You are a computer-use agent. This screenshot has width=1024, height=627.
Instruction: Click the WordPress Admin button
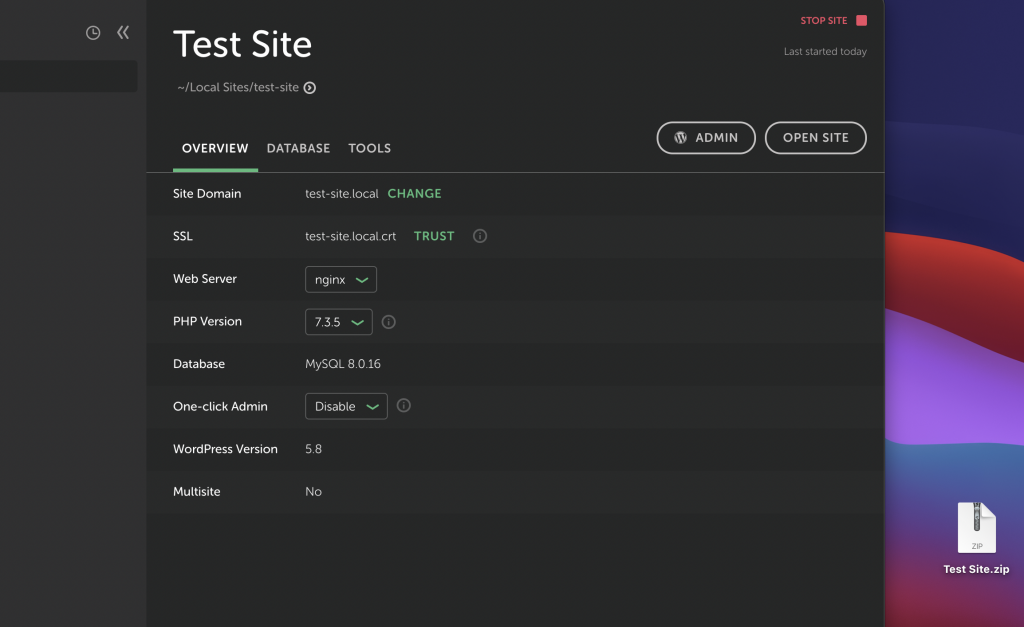(706, 138)
